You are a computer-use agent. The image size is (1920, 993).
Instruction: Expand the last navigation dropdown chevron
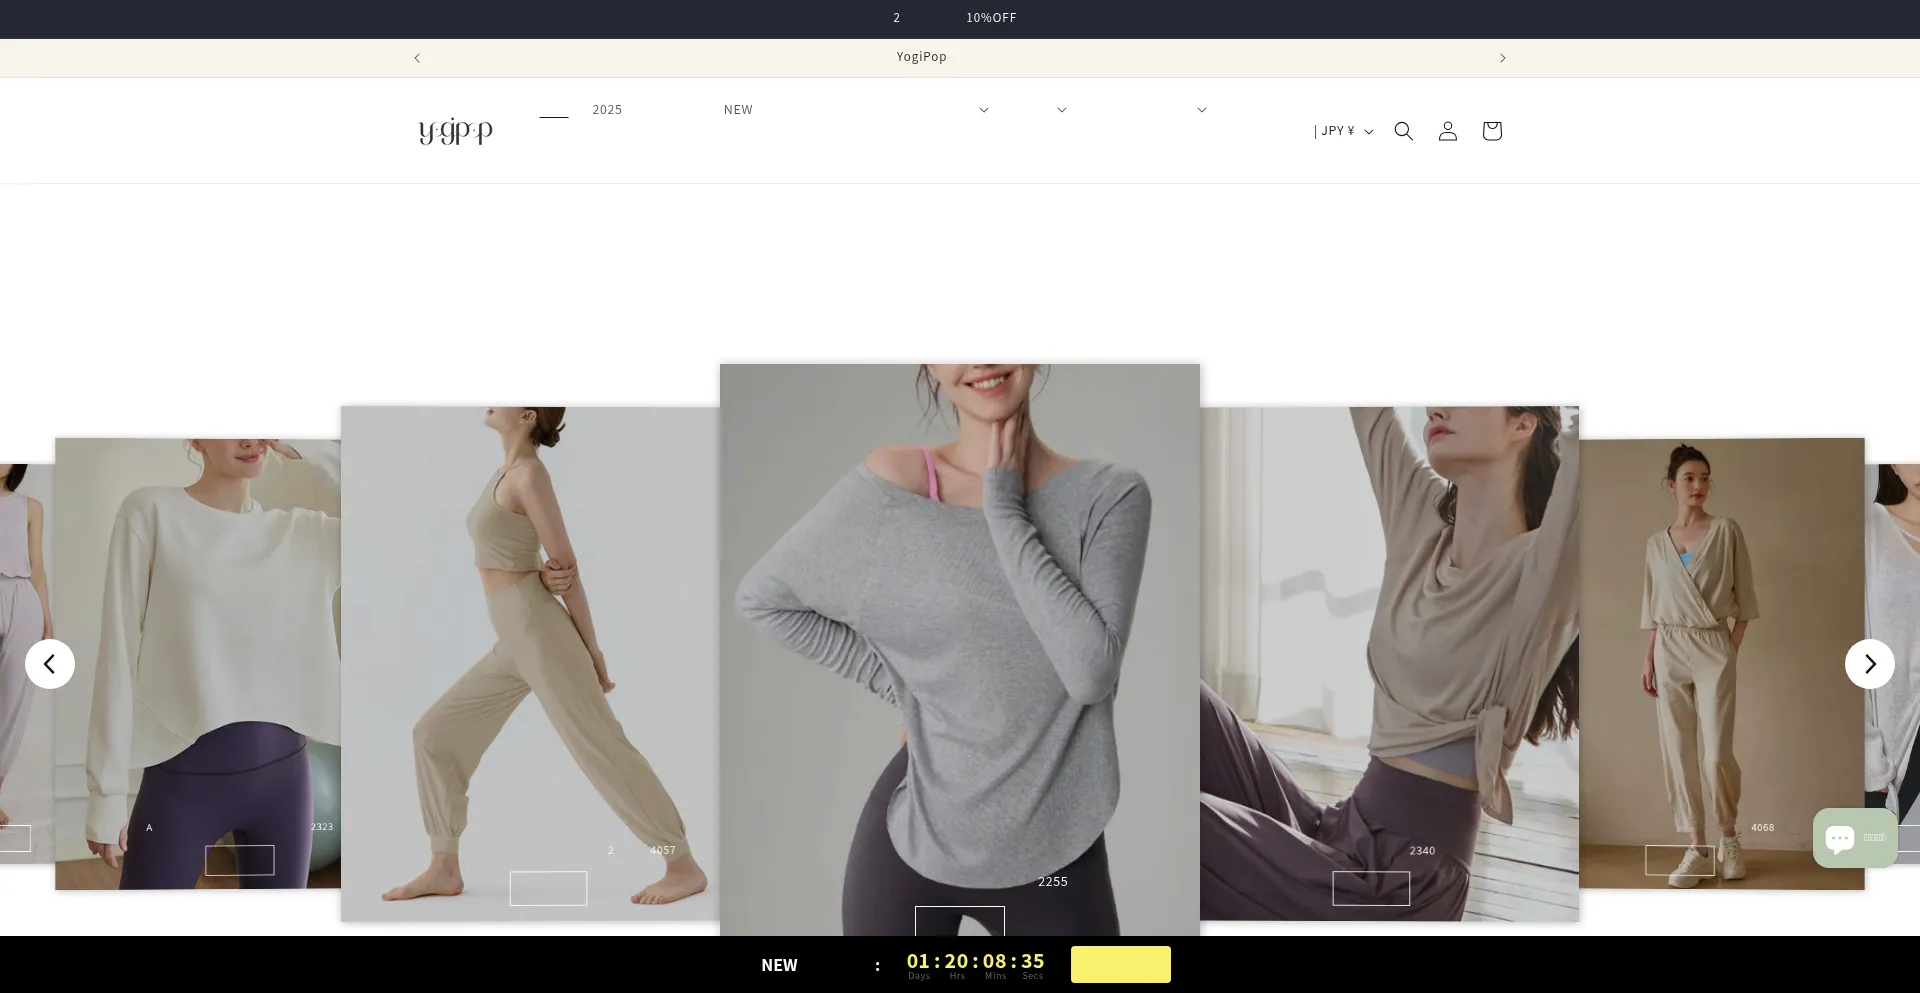point(1201,110)
